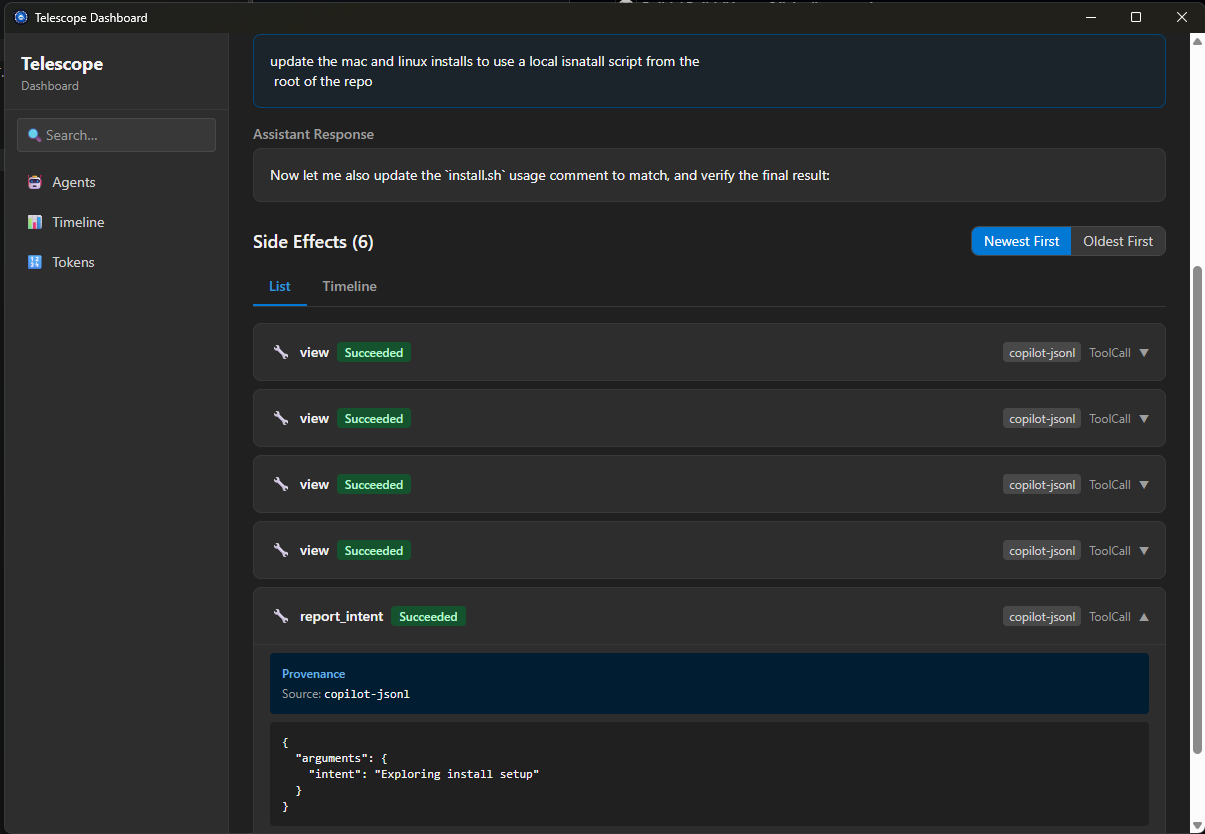
Task: Switch to the Timeline tab in Side Effects
Action: 349,286
